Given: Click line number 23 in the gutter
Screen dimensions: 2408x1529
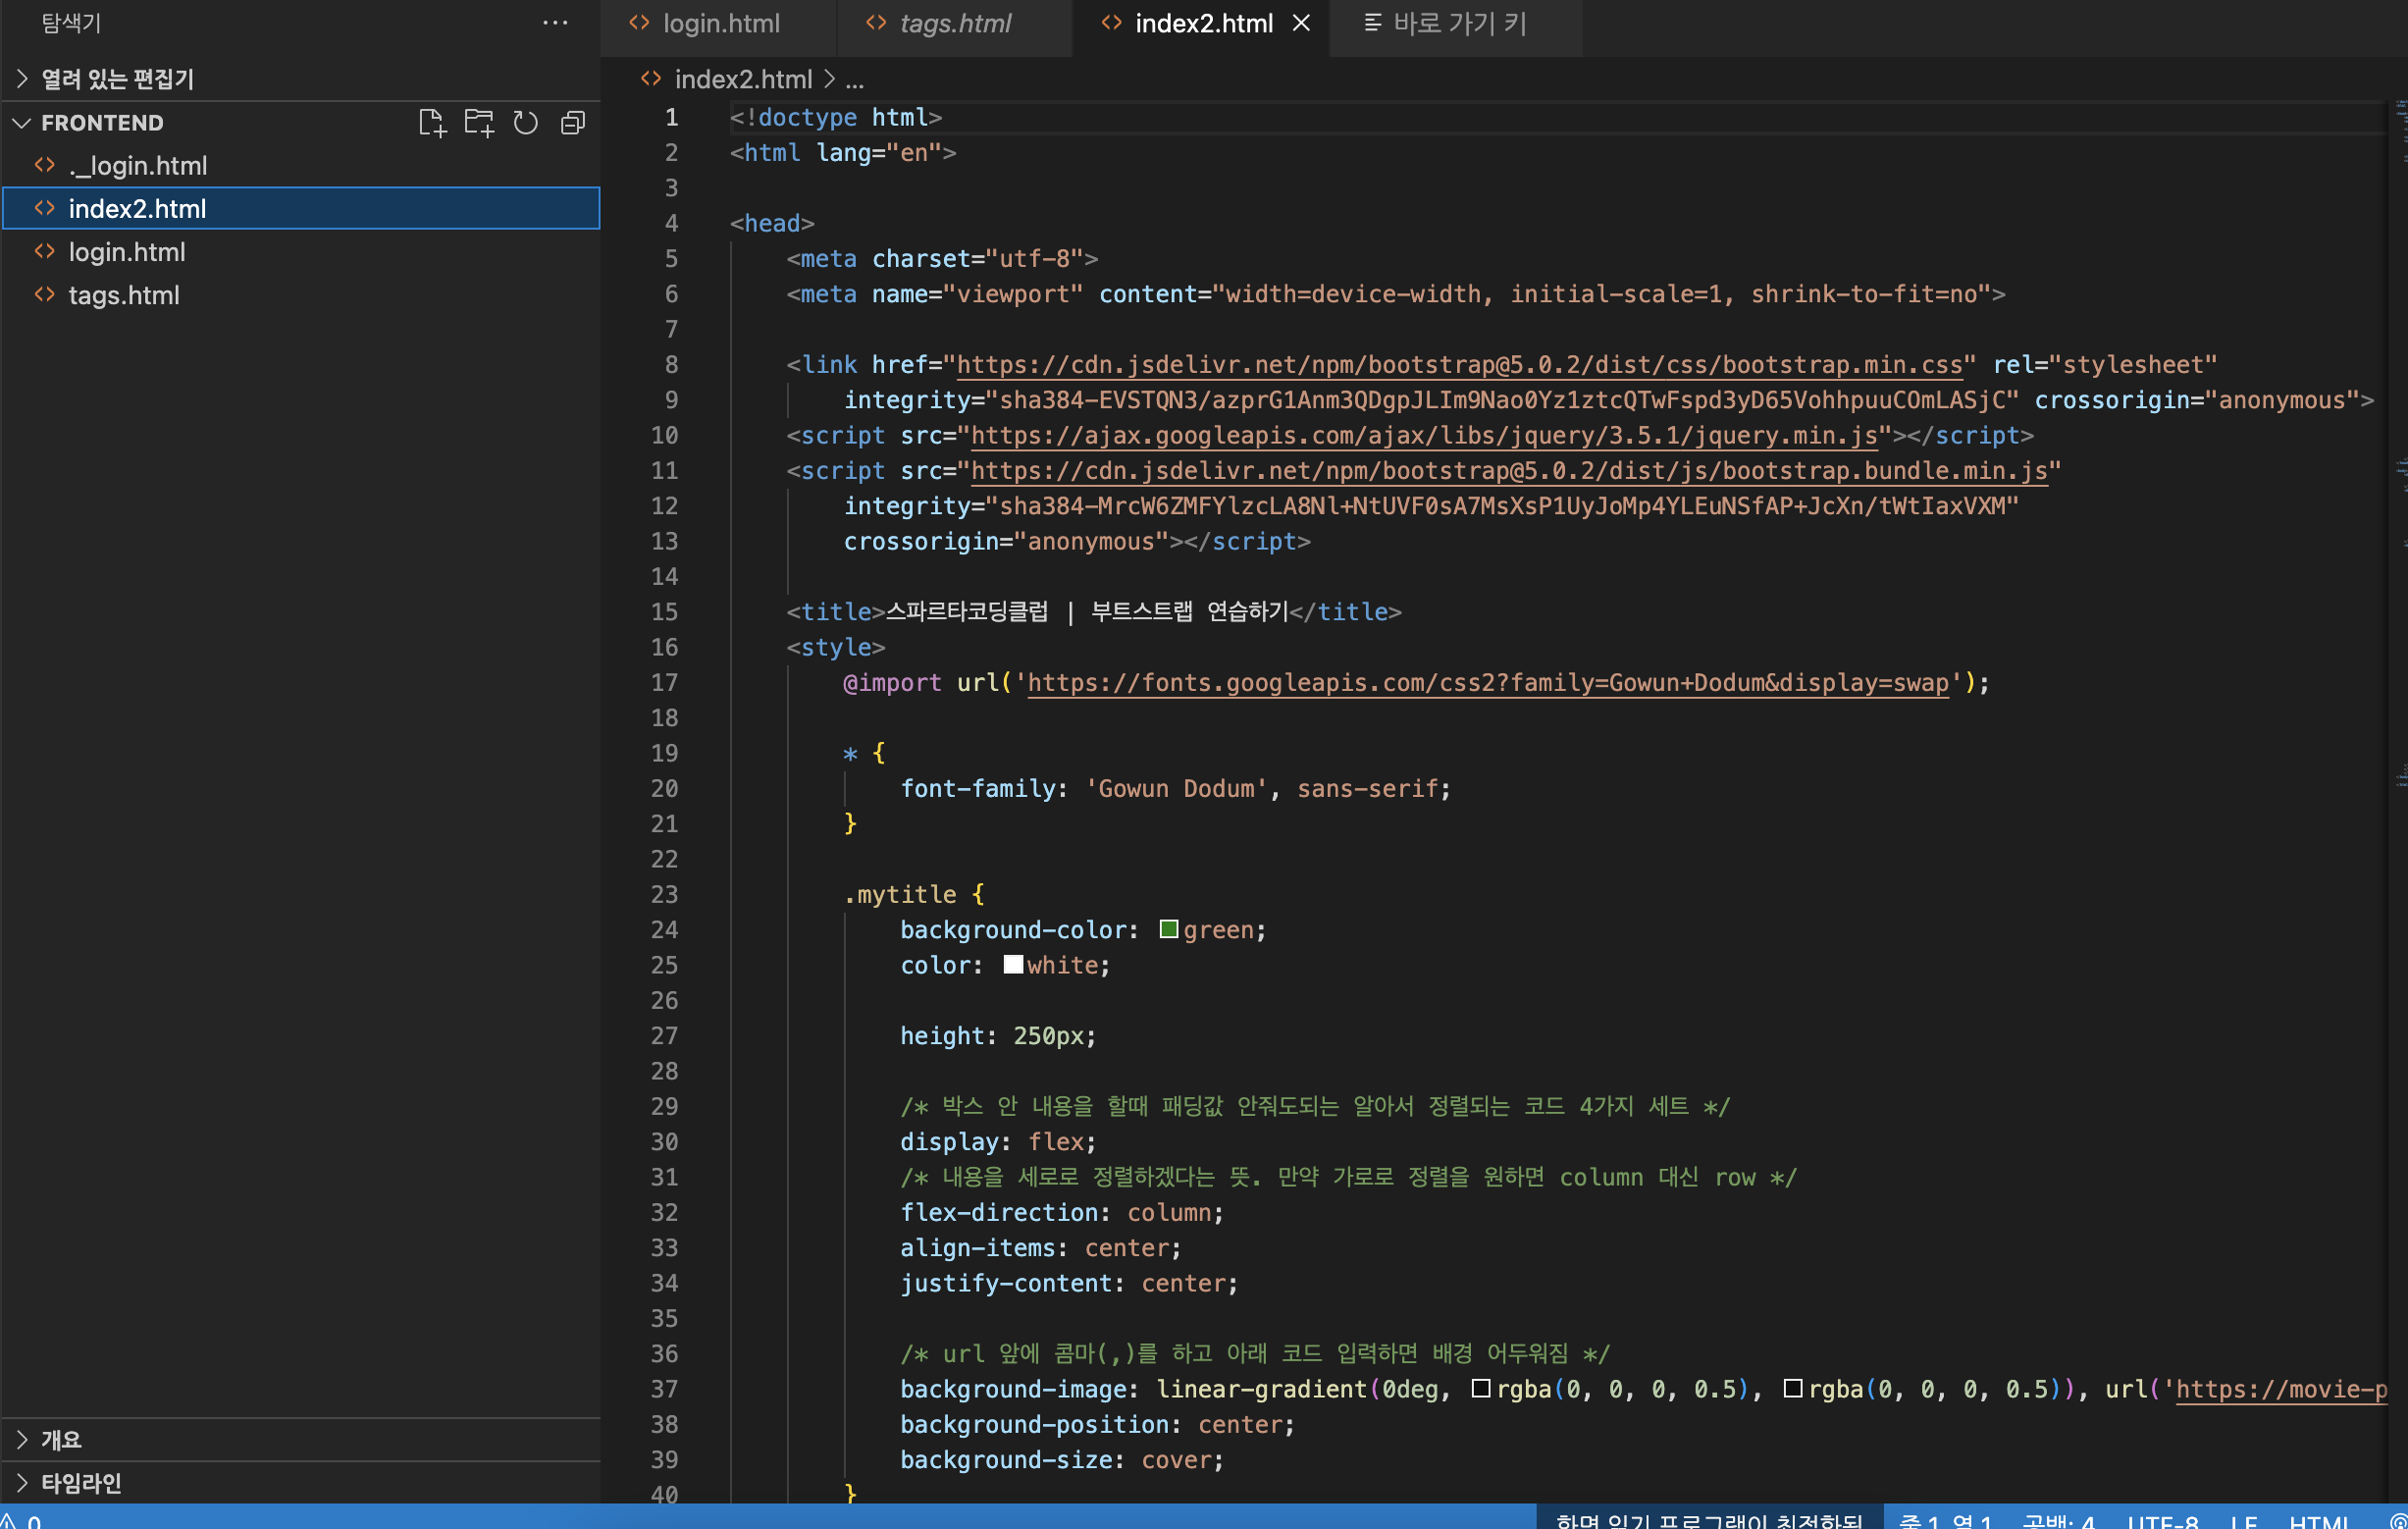Looking at the screenshot, I should tap(665, 895).
